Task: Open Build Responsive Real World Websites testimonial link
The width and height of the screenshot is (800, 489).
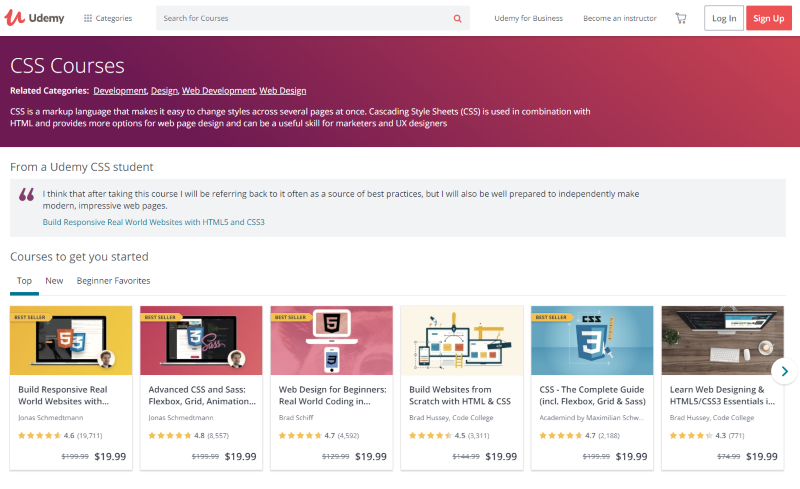Action: click(154, 222)
